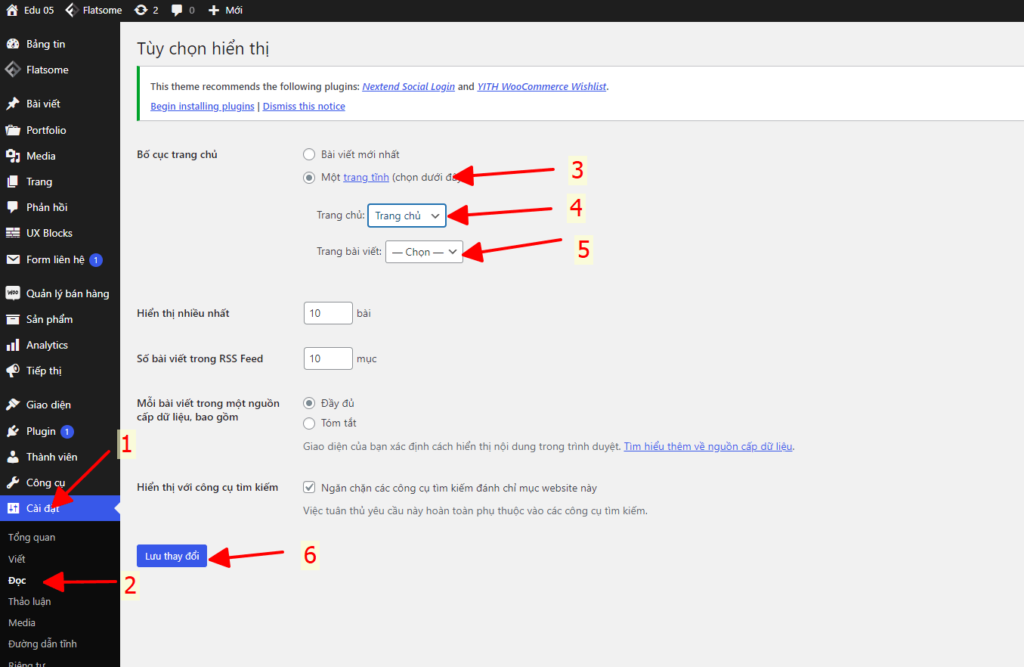Image resolution: width=1024 pixels, height=667 pixels.
Task: Expand the 'Trang bài viết' dropdown
Action: coord(424,252)
